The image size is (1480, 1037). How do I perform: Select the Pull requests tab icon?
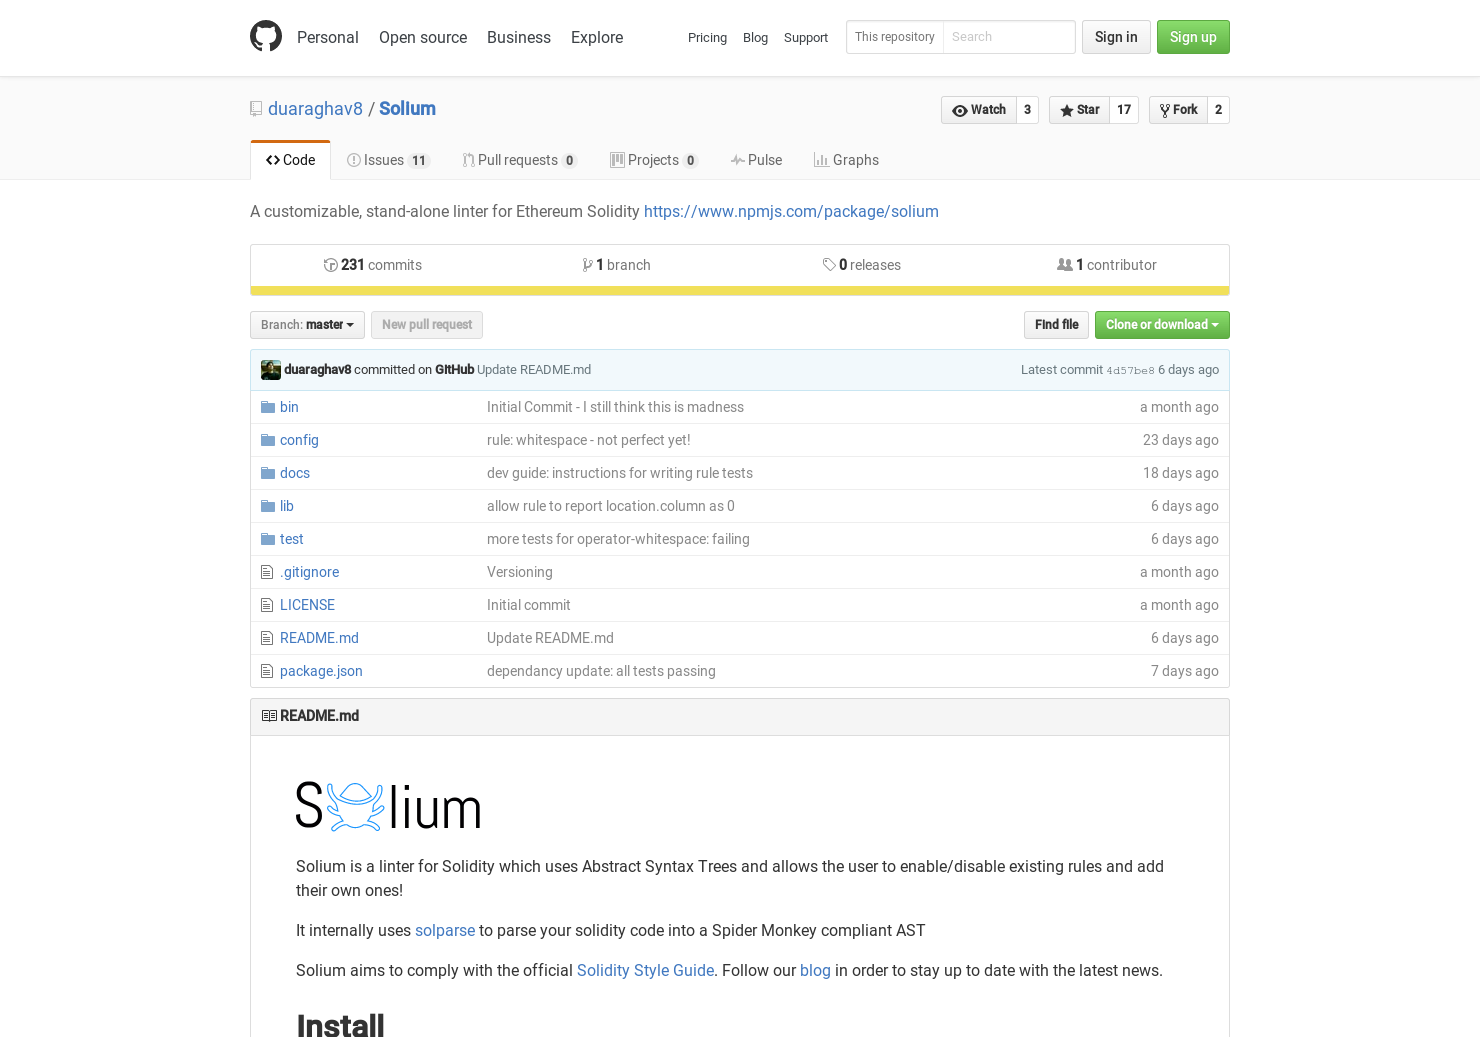(468, 160)
